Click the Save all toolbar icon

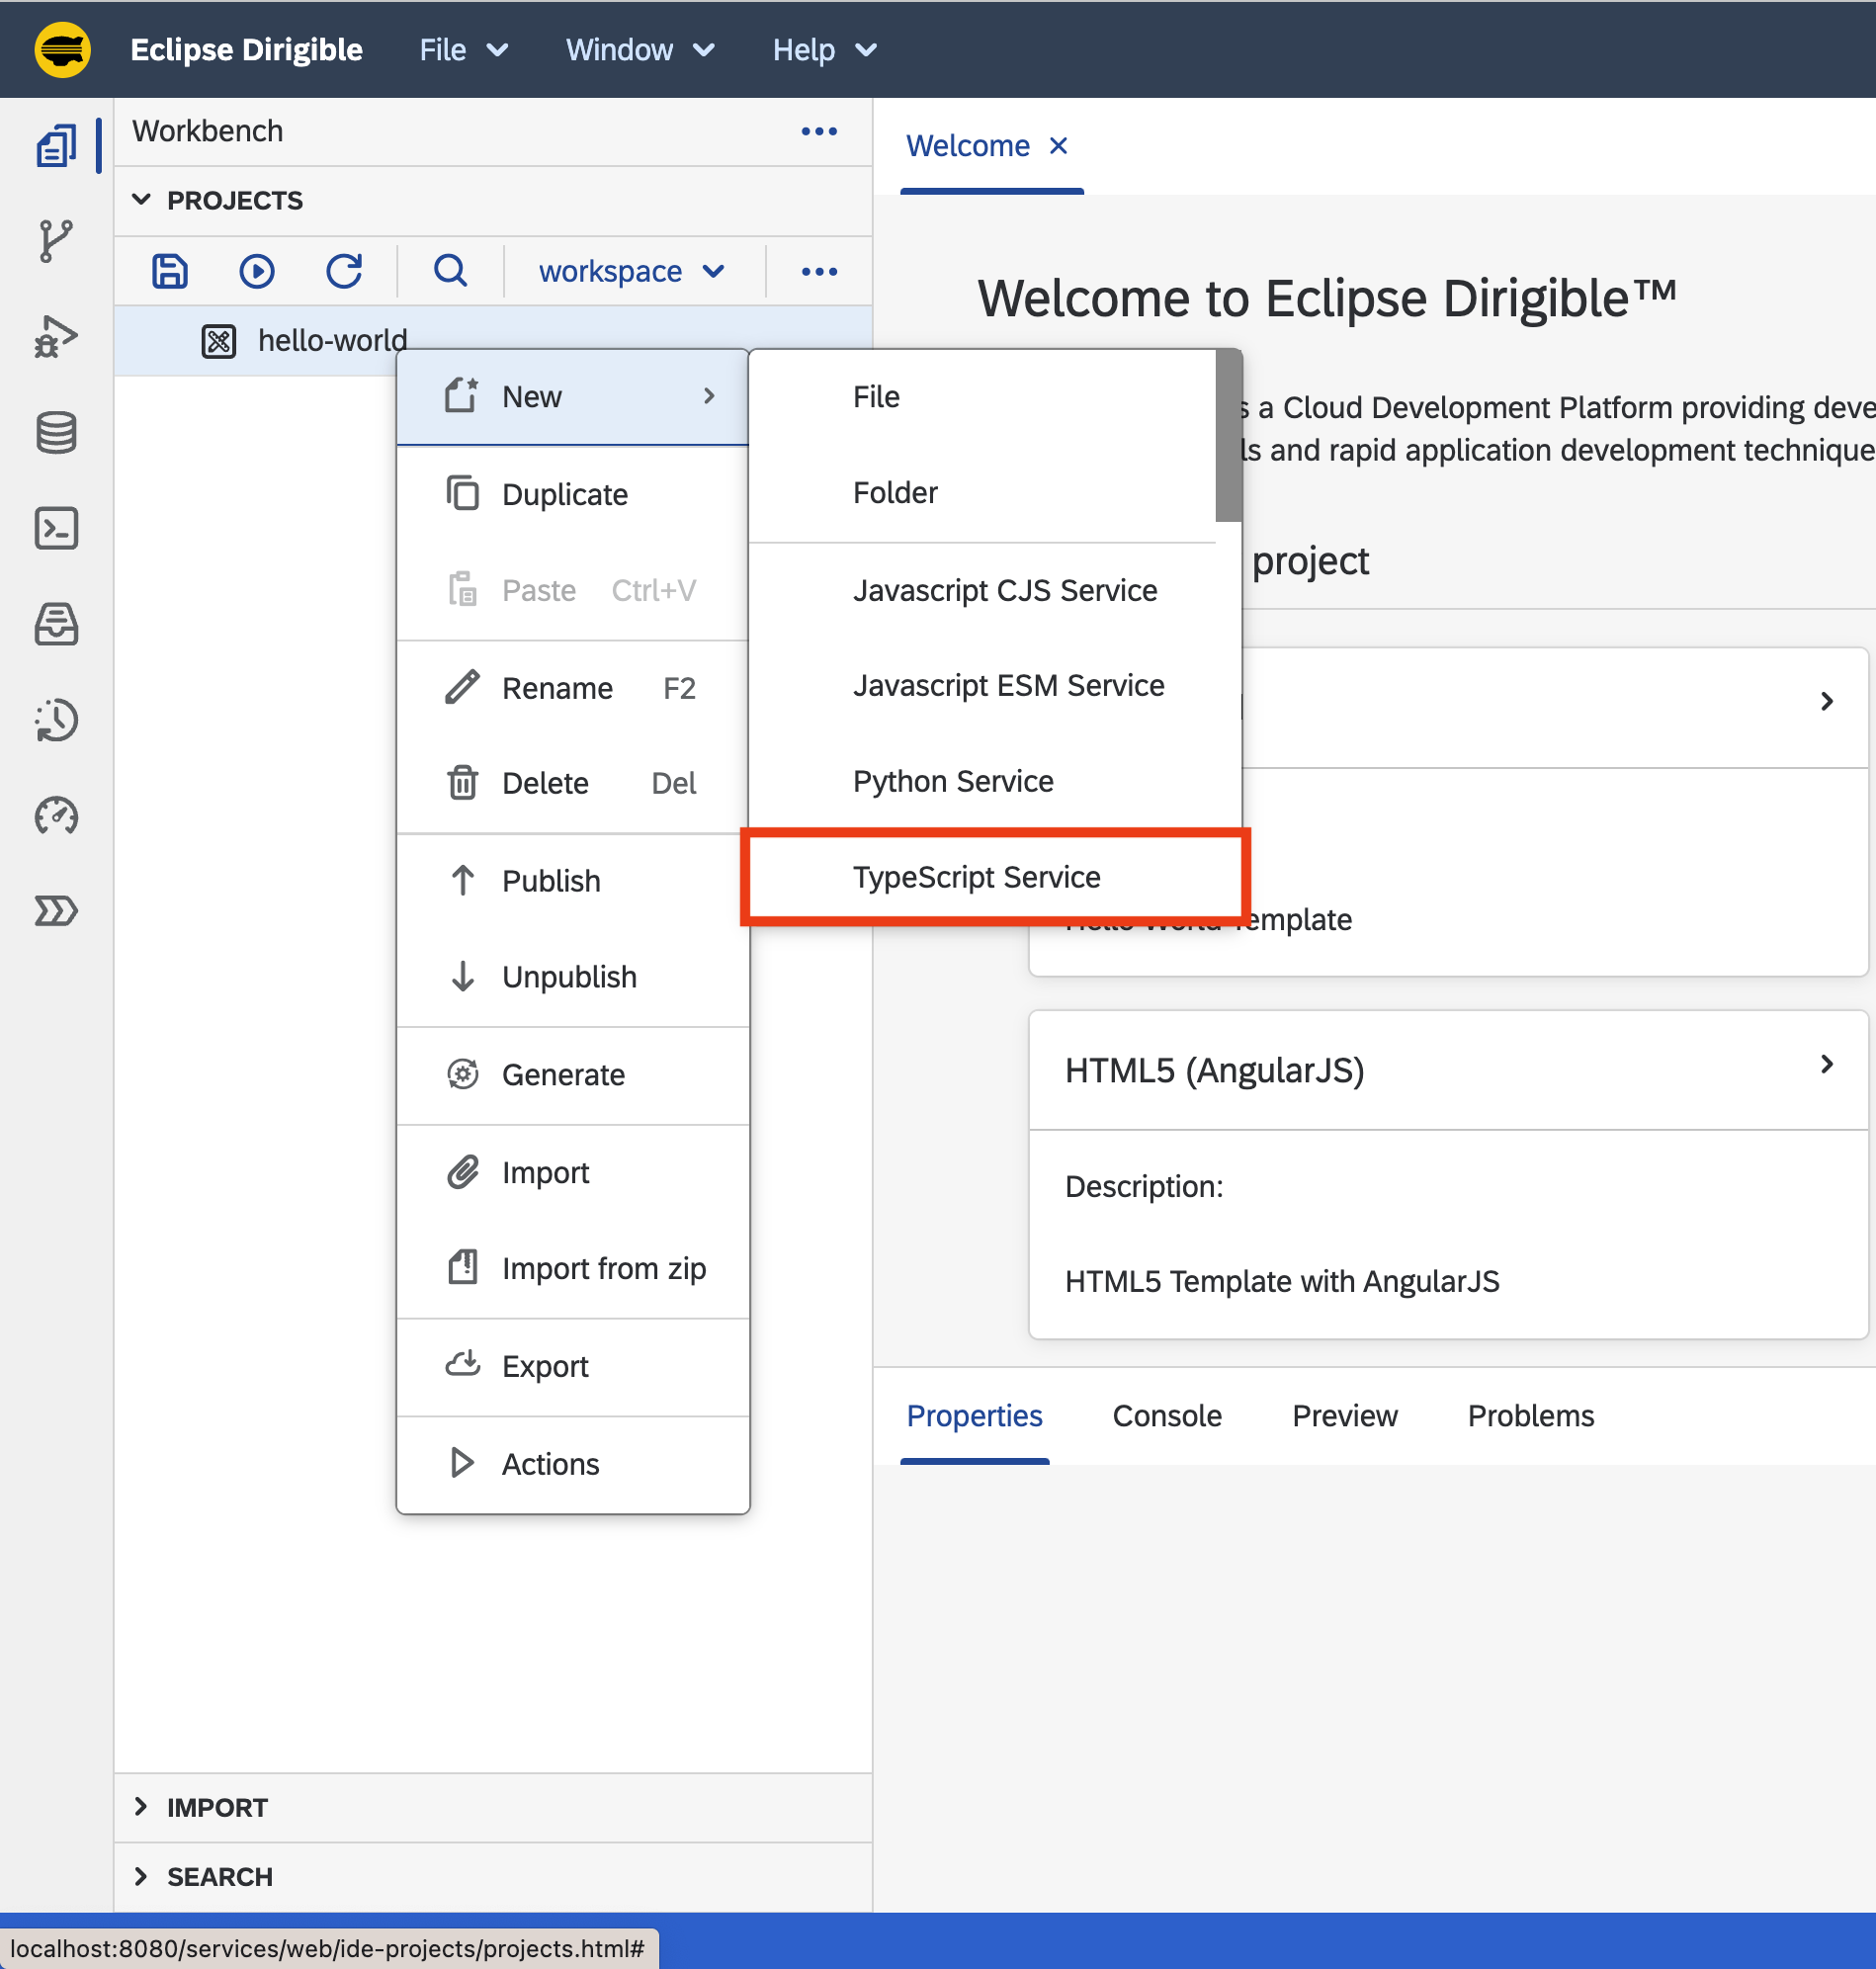pyautogui.click(x=170, y=271)
